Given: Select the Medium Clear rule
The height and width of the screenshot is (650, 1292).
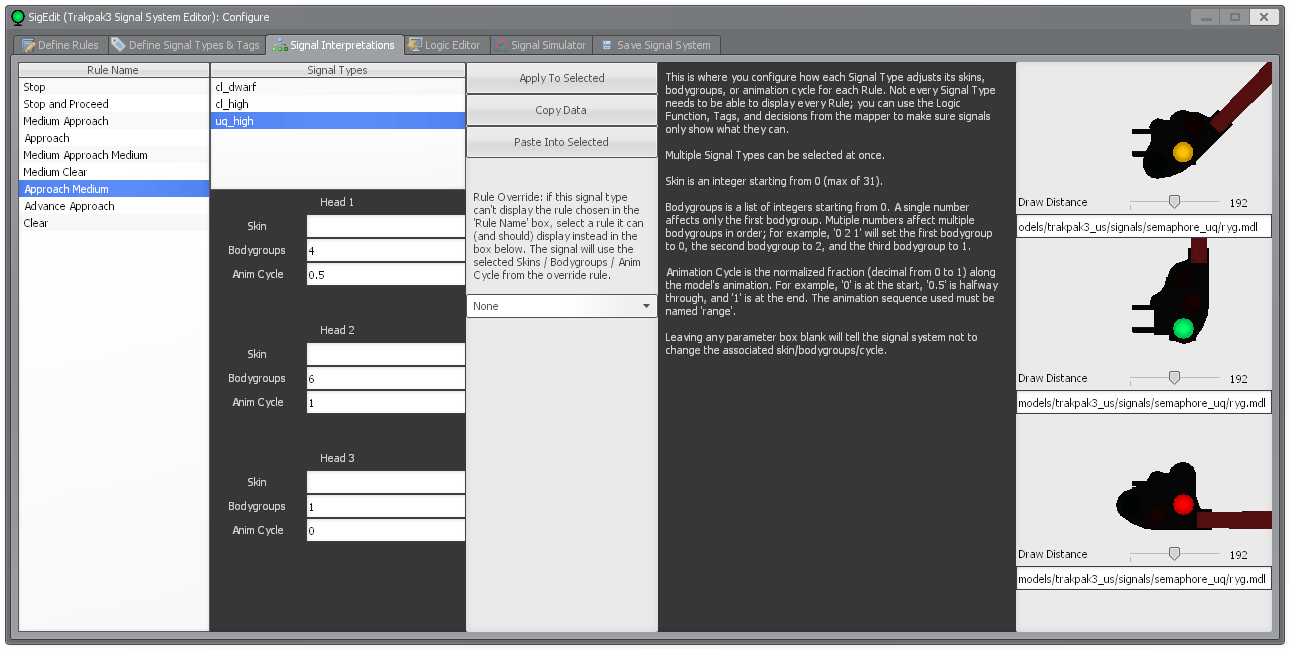Looking at the screenshot, I should point(114,172).
